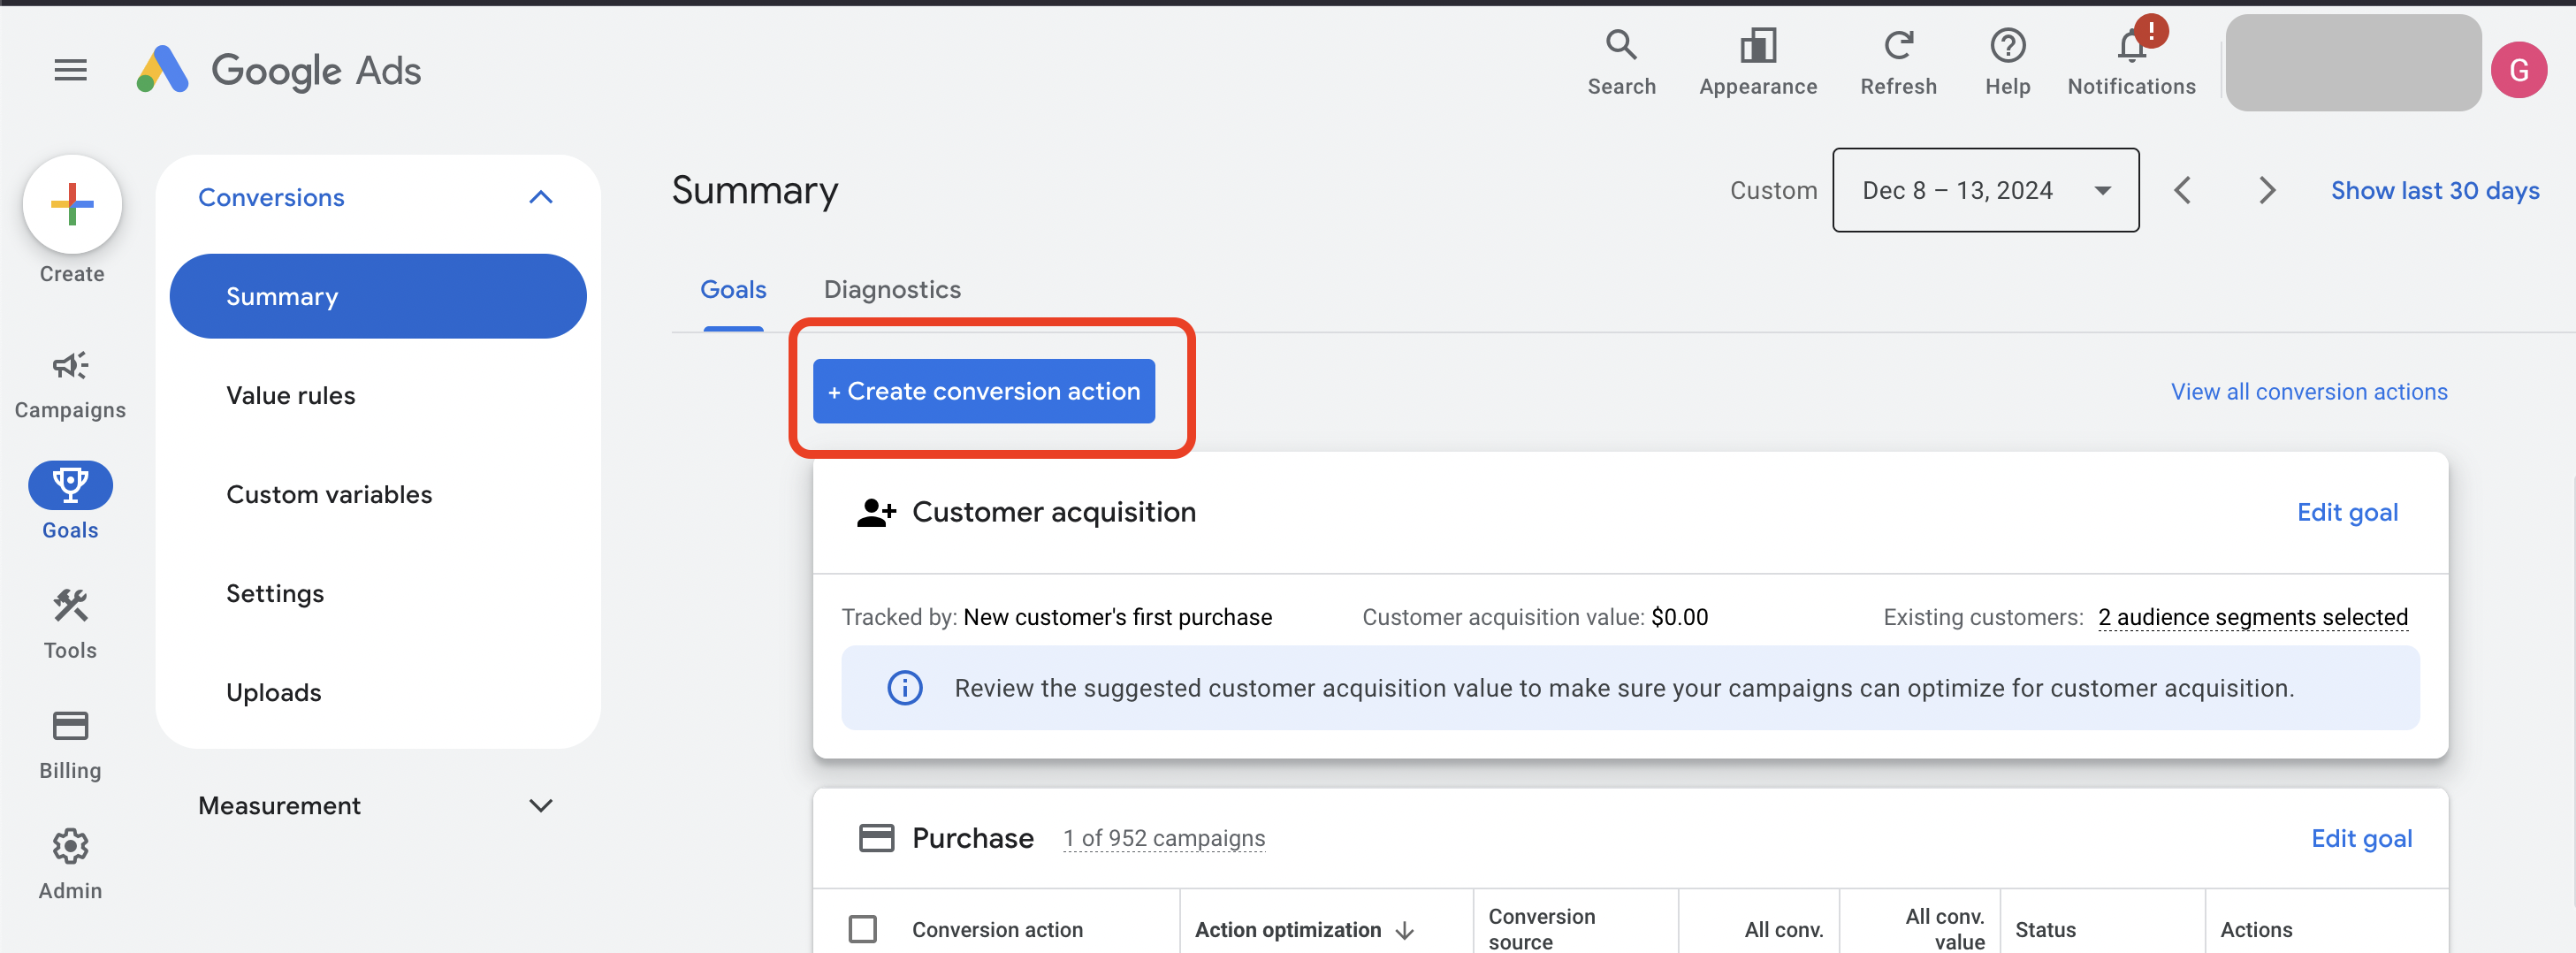Open the Appearance settings

coord(1757,62)
